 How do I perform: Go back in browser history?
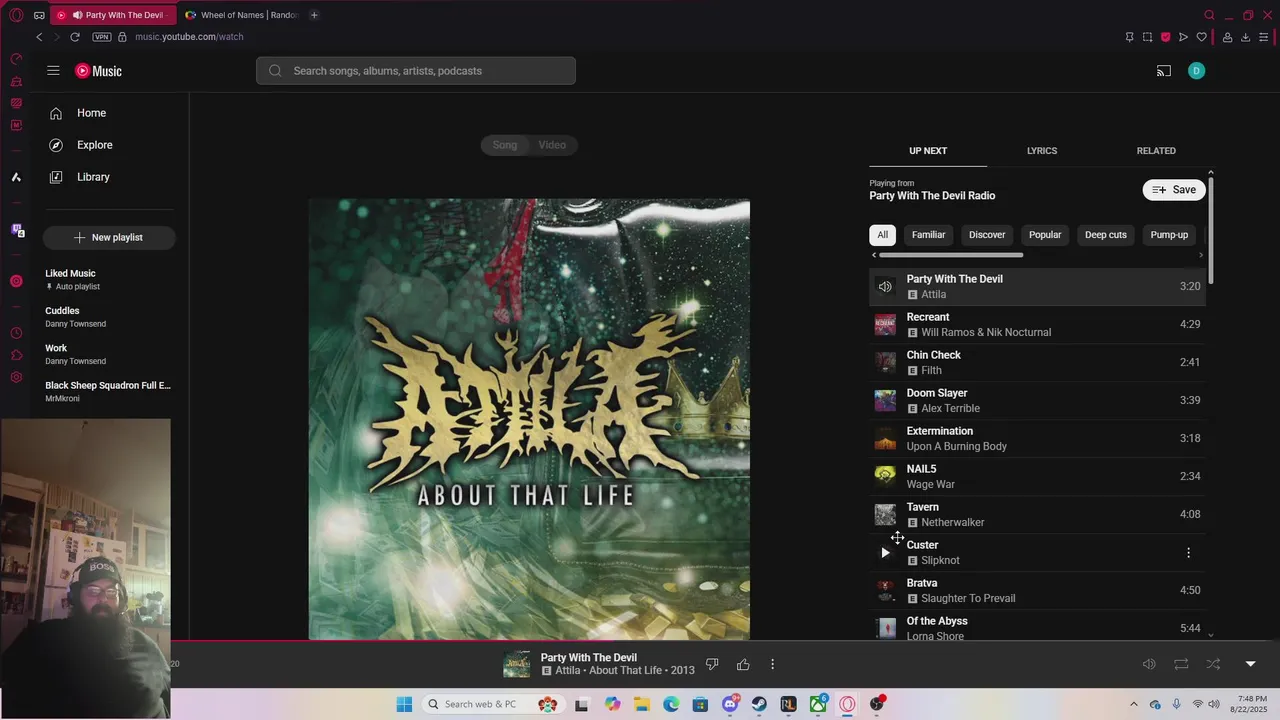(39, 37)
